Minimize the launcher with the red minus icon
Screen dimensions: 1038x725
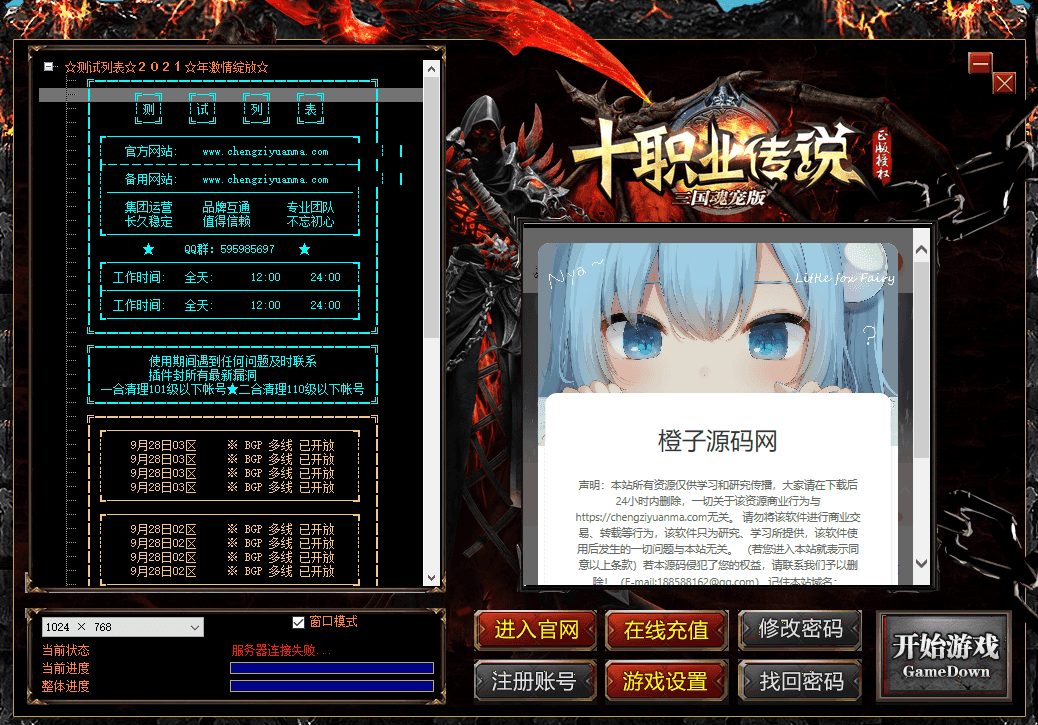(980, 64)
